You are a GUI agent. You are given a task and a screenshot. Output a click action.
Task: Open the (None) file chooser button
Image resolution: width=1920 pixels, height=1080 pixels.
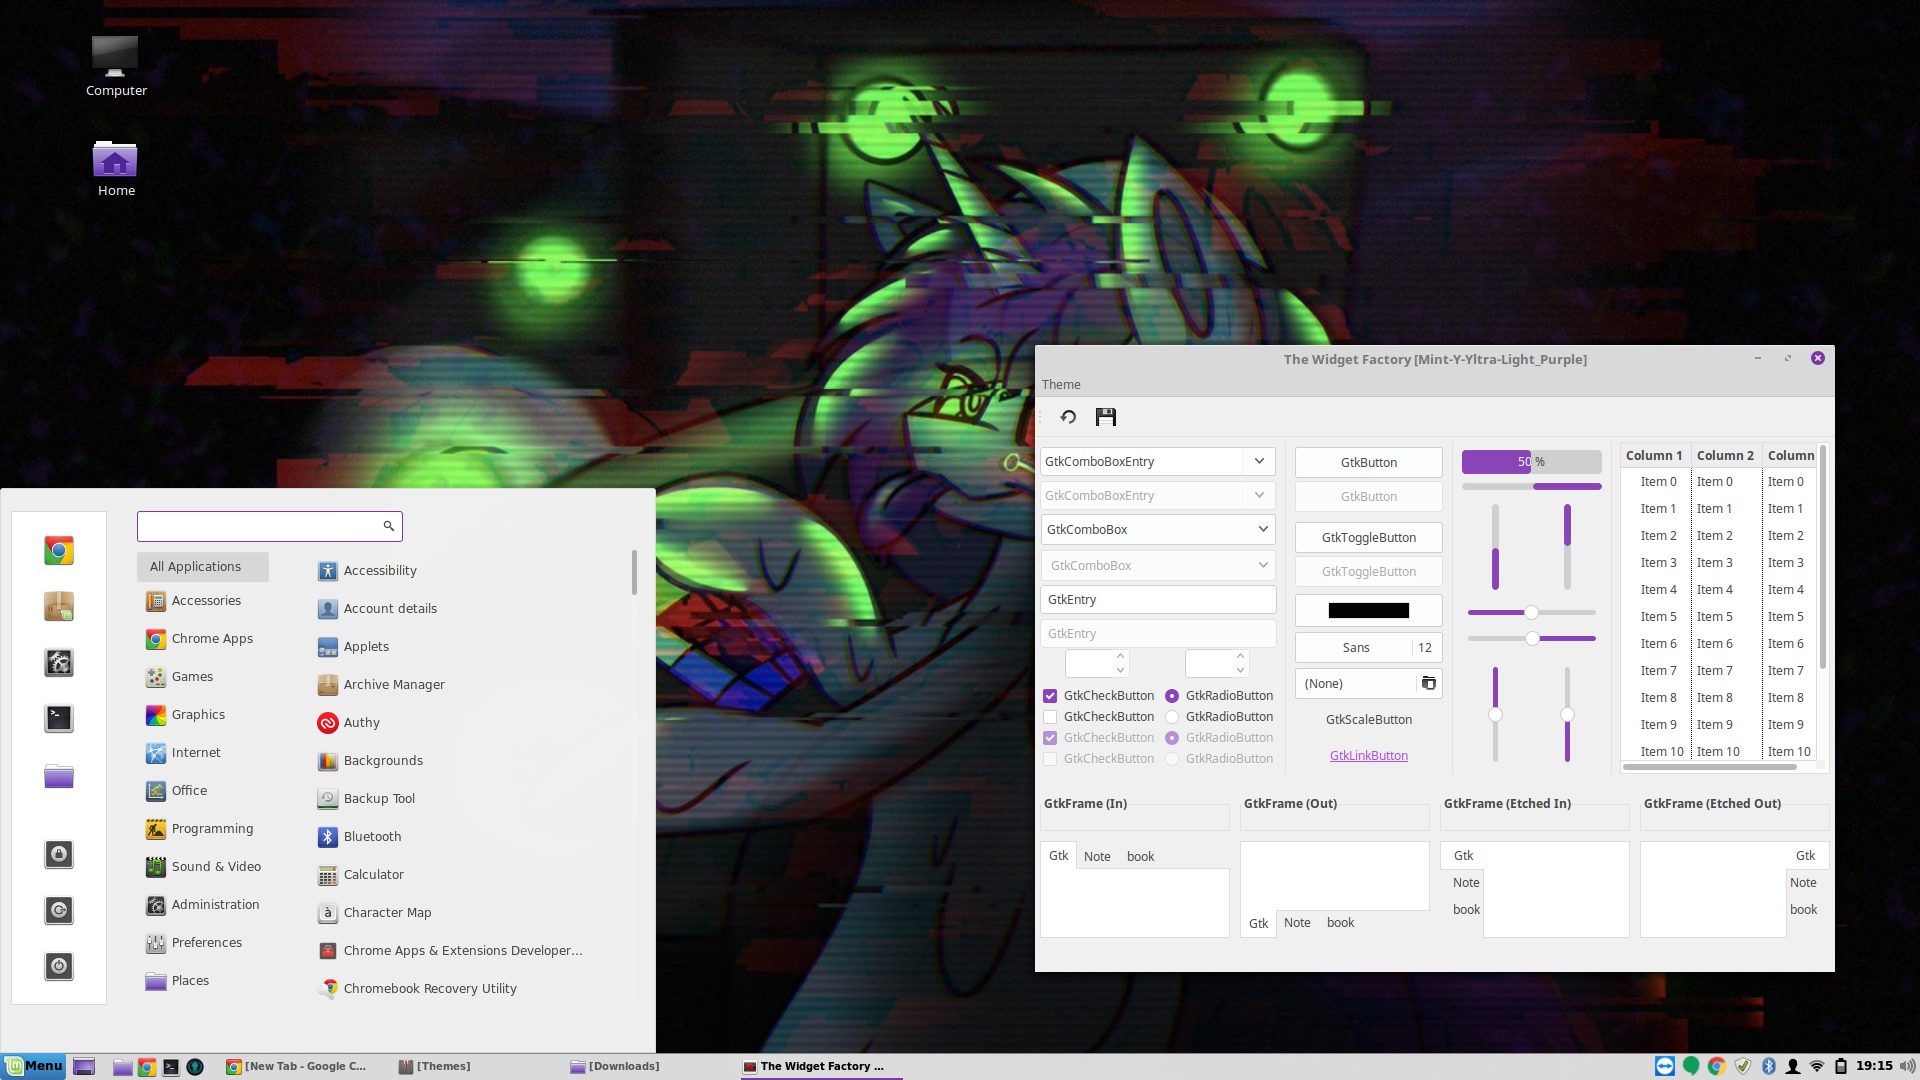(x=1368, y=683)
